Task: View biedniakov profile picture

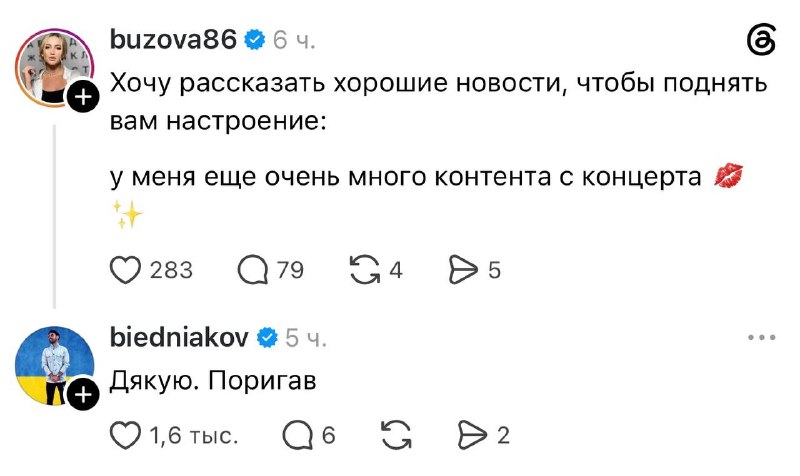Action: click(54, 365)
